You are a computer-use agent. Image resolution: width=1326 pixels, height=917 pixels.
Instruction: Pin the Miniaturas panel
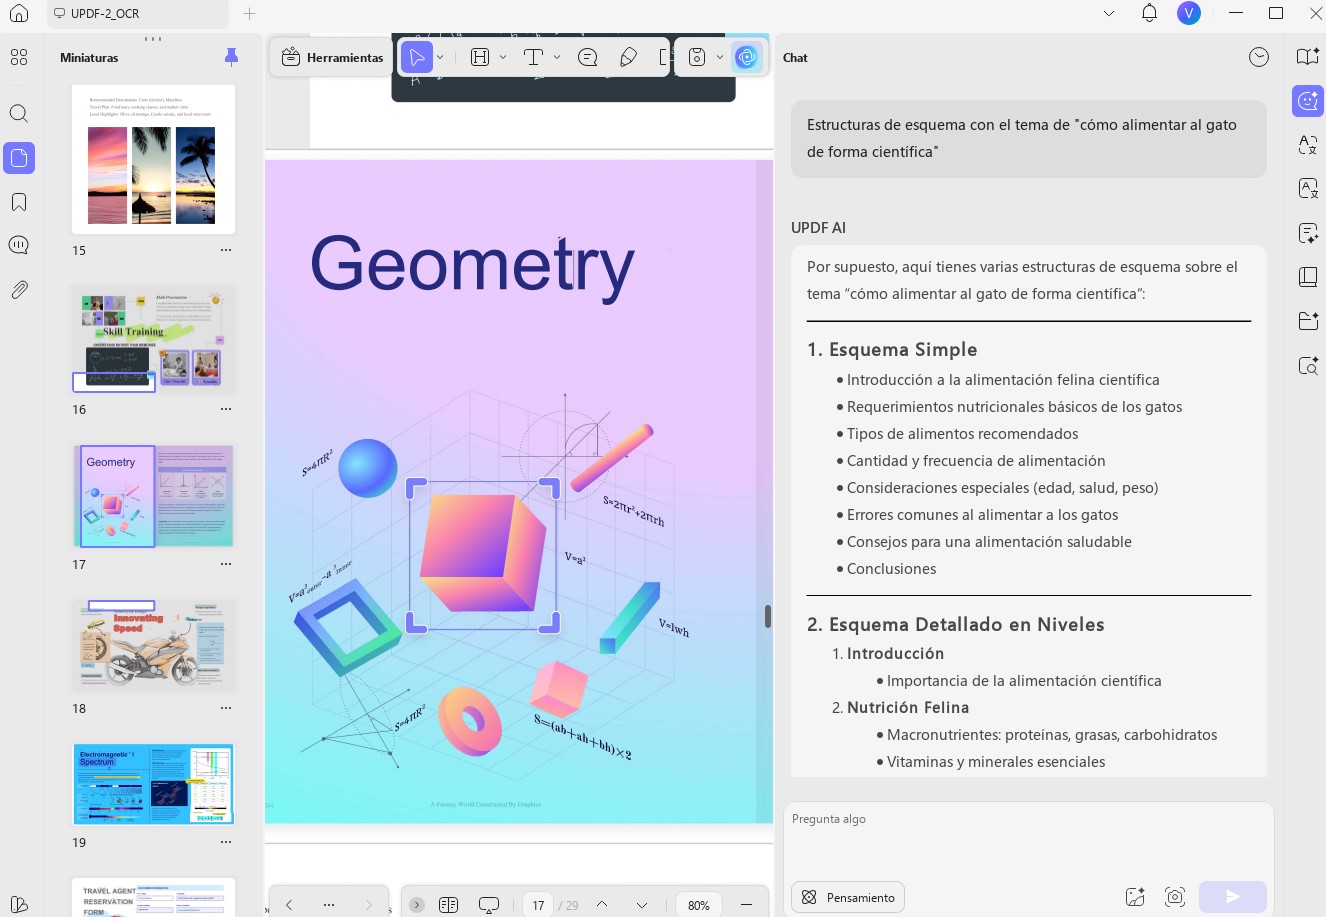click(x=232, y=57)
